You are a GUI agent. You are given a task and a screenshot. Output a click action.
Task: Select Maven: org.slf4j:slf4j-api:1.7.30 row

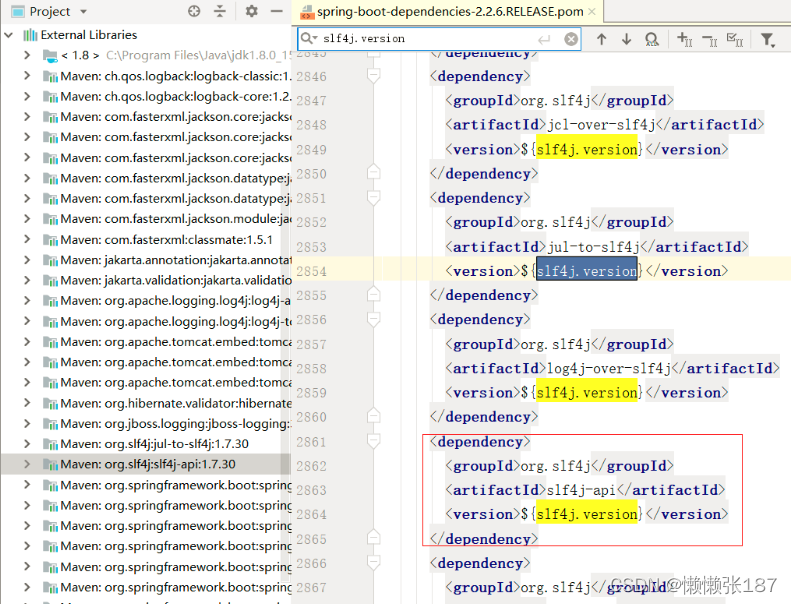coord(146,464)
